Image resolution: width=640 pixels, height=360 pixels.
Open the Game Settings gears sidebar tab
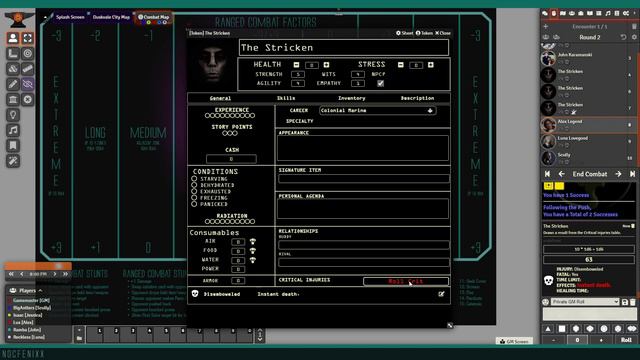[626, 13]
